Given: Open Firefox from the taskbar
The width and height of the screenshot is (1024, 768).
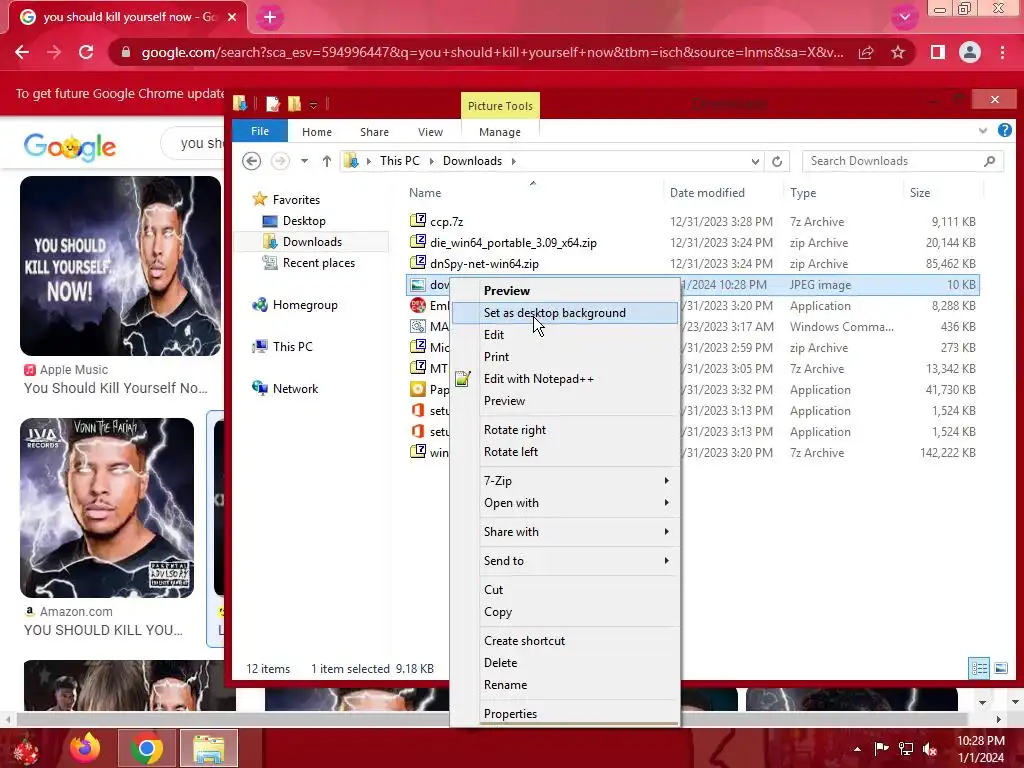Looking at the screenshot, I should (85, 748).
